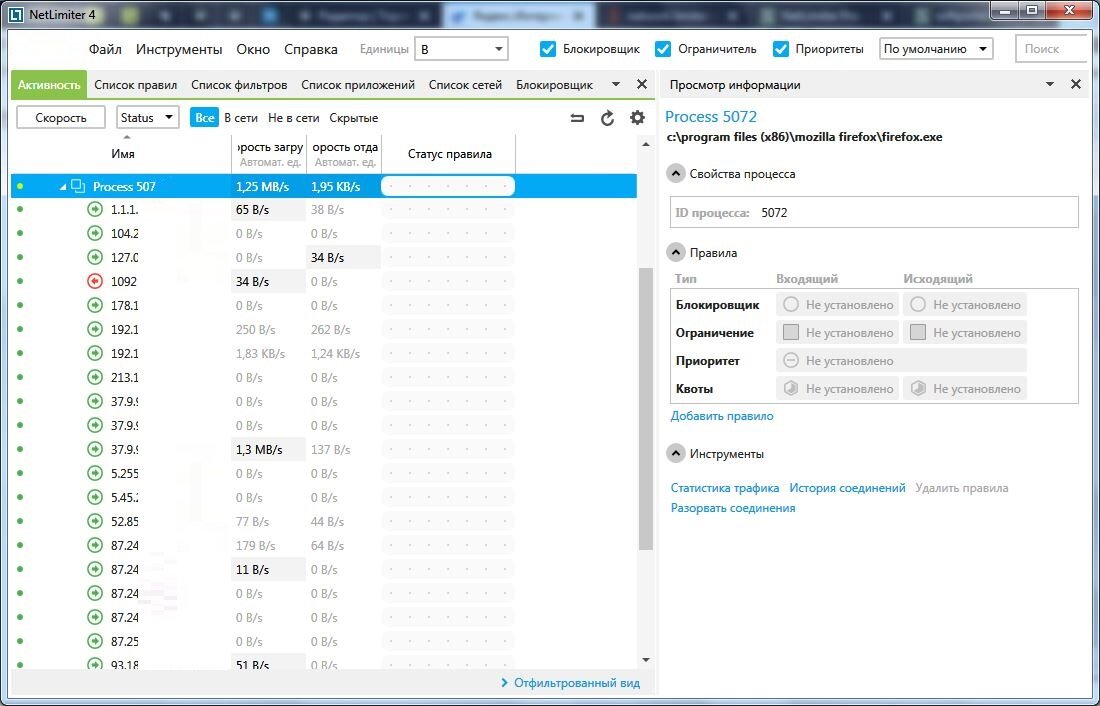Open the По умолчанию dropdown
1100x706 pixels.
(936, 47)
